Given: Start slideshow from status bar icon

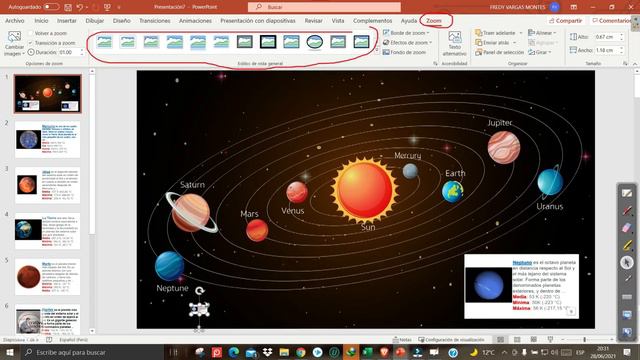Looking at the screenshot, I should point(550,340).
